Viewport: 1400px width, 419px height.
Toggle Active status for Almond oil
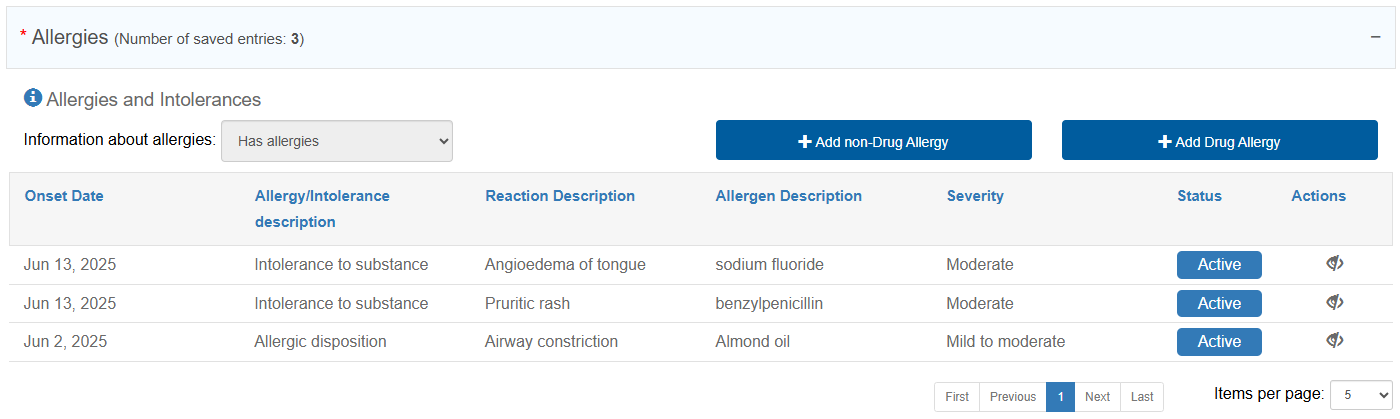coord(1219,341)
